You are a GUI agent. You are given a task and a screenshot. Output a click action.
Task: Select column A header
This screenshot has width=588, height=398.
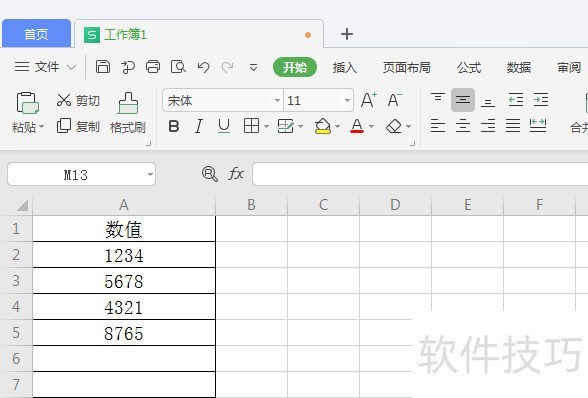click(124, 205)
